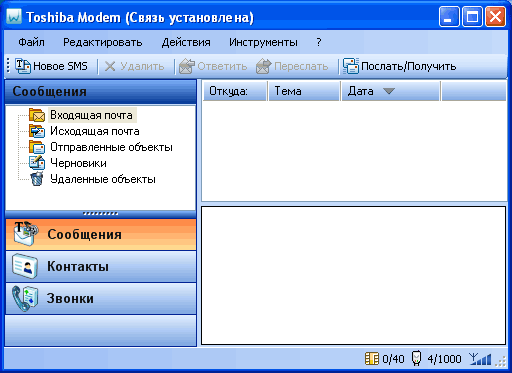
Task: Open the ? help menu
Action: click(319, 42)
